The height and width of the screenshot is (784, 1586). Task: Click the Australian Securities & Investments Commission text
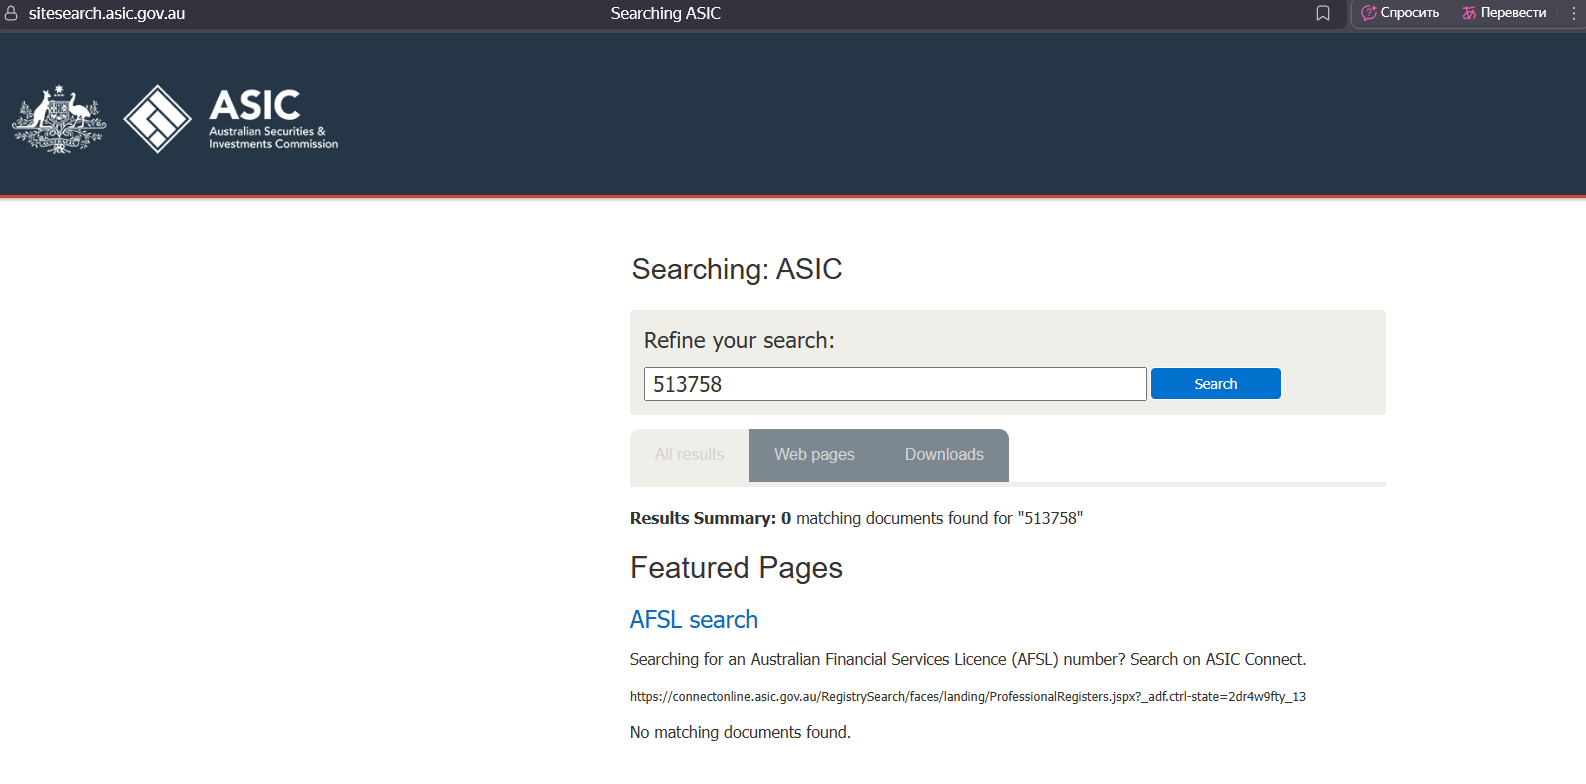(273, 138)
